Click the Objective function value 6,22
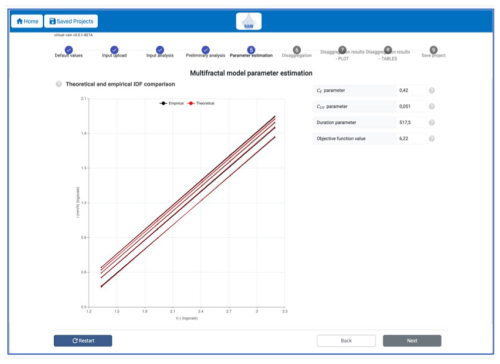Image resolution: width=500 pixels, height=364 pixels. [x=411, y=138]
